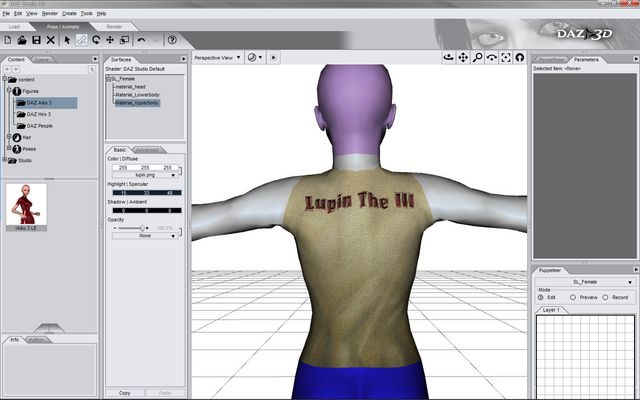Switch to the PowerPose tab
Viewport: 640px width, 400px height.
click(551, 60)
